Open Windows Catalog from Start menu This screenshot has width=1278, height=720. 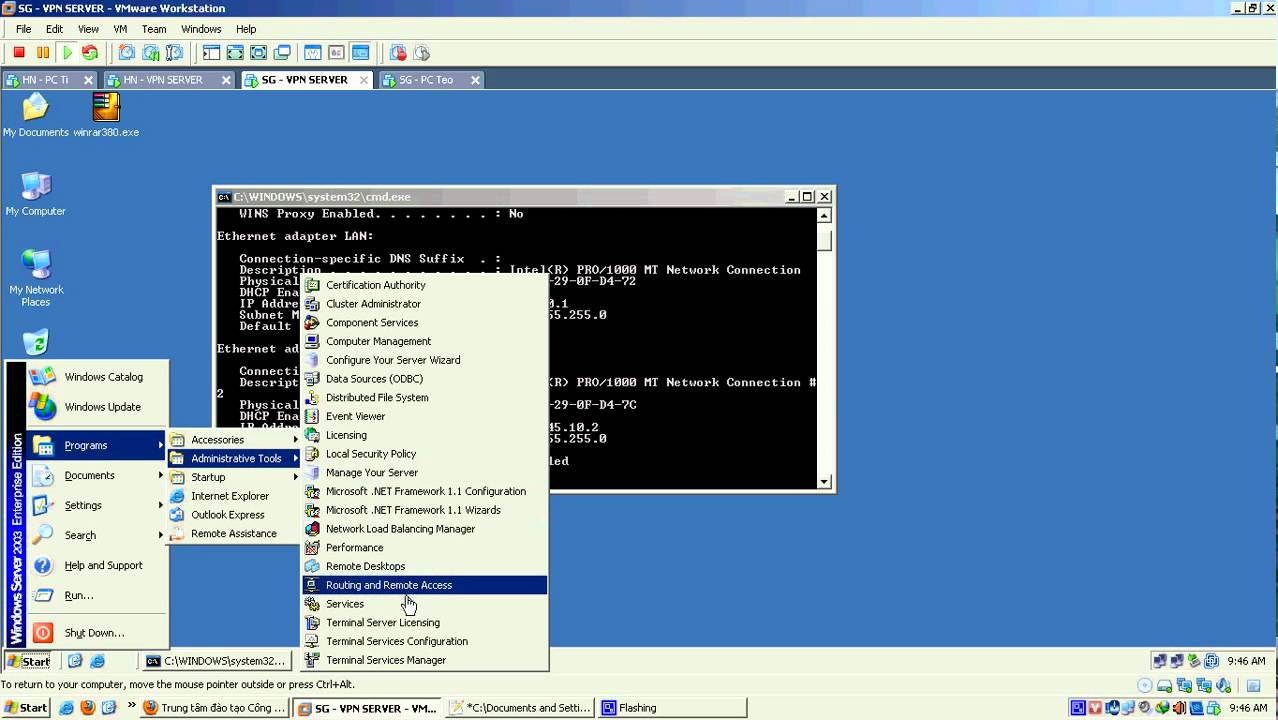tap(97, 377)
